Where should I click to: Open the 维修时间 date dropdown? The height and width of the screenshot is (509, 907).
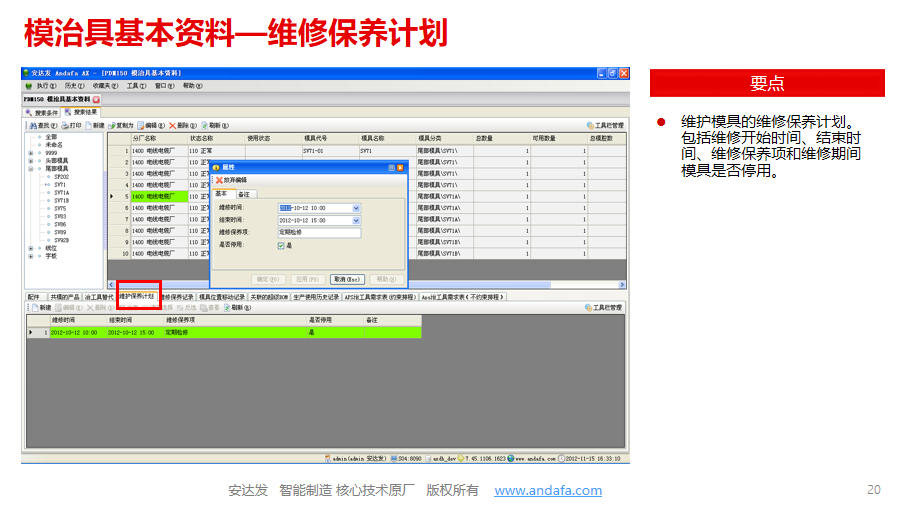(356, 208)
